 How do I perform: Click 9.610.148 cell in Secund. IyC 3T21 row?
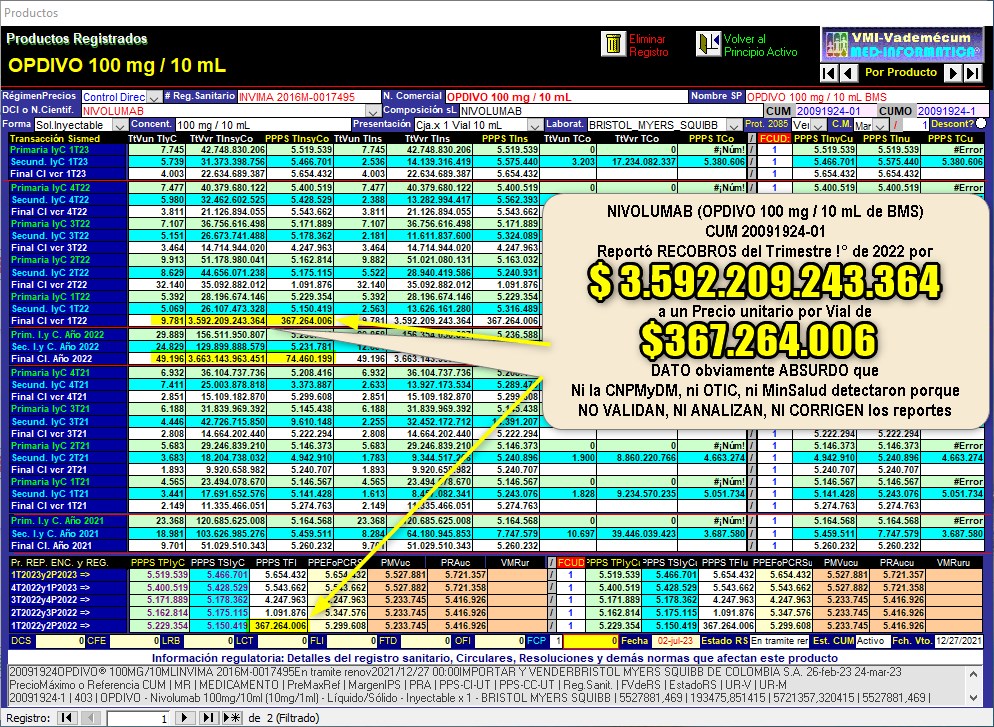pos(300,421)
